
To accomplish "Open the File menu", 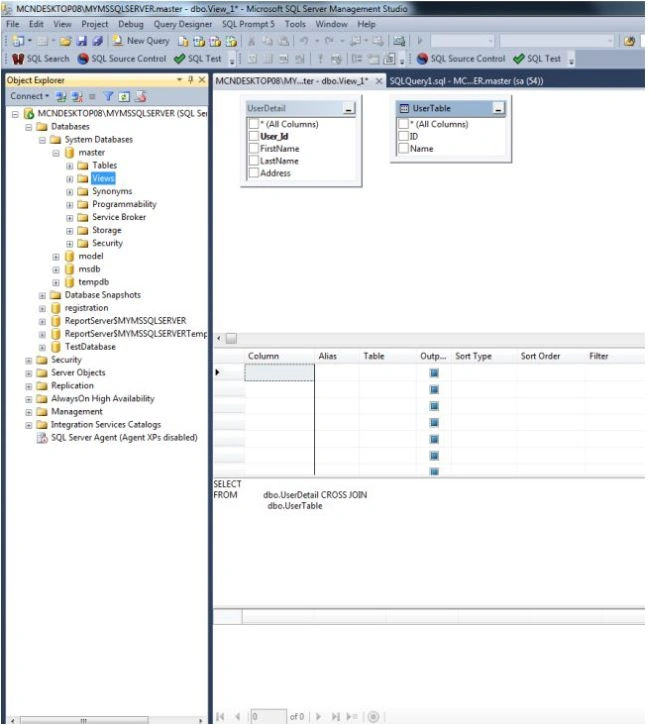I will pyautogui.click(x=12, y=24).
